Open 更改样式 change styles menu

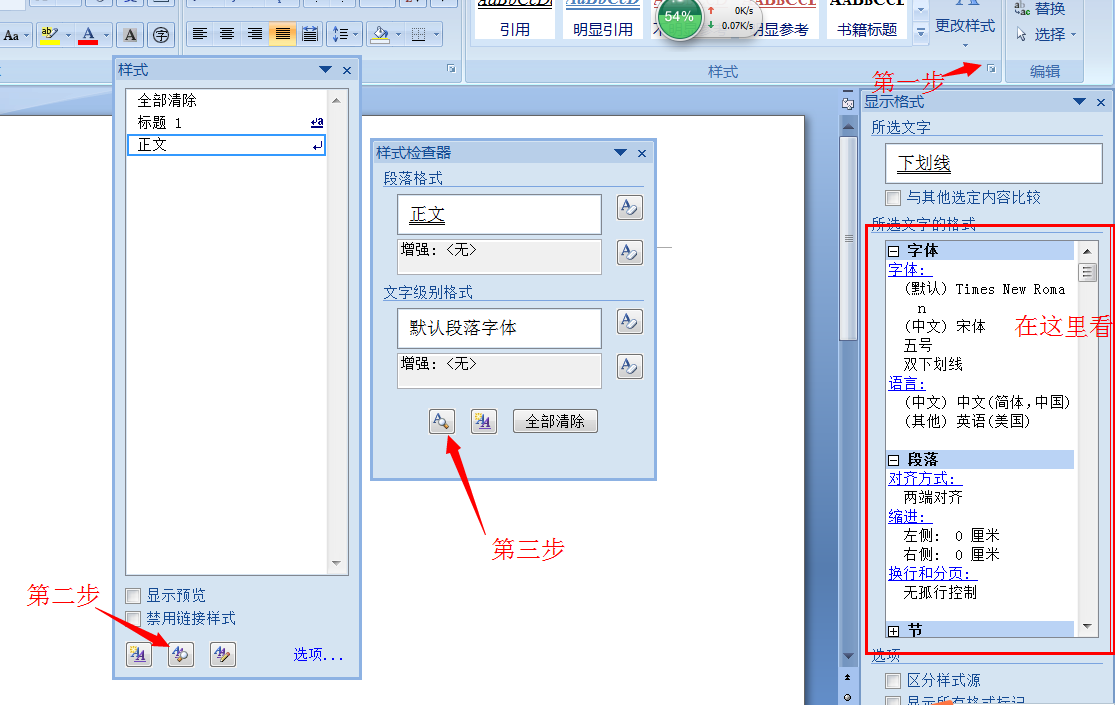[964, 26]
